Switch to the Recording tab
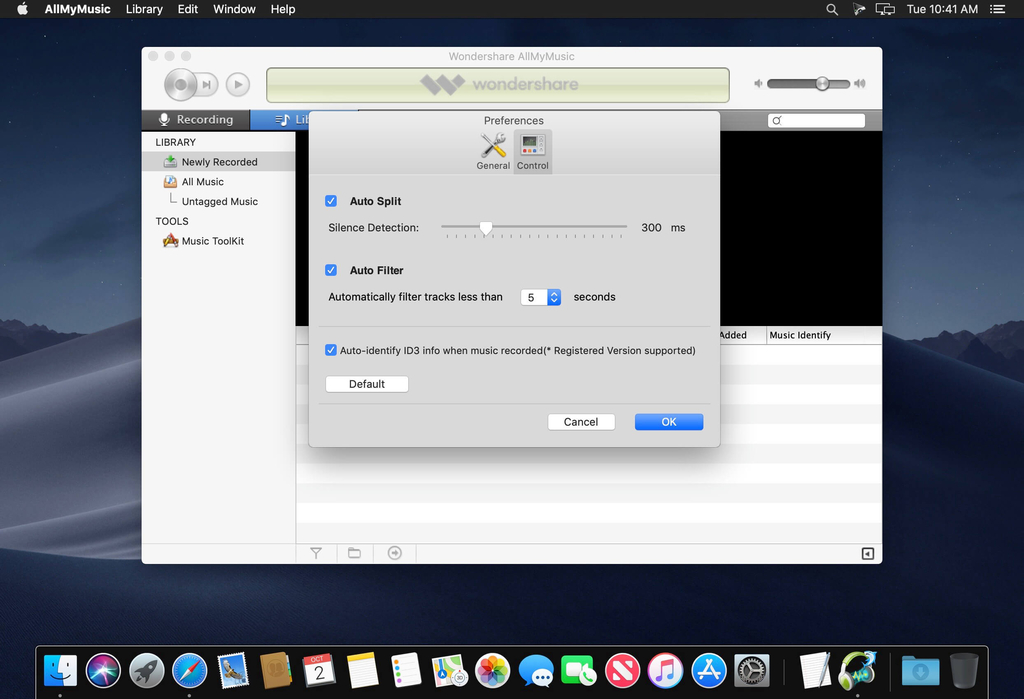 coord(196,120)
